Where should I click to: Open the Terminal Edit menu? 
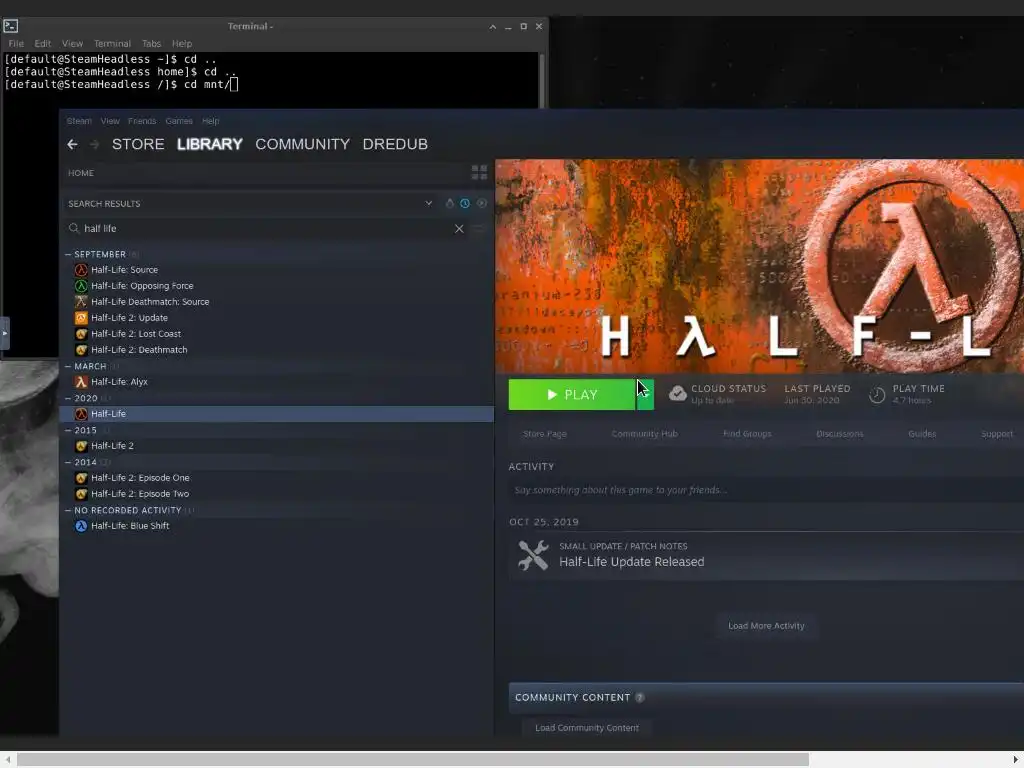42,44
